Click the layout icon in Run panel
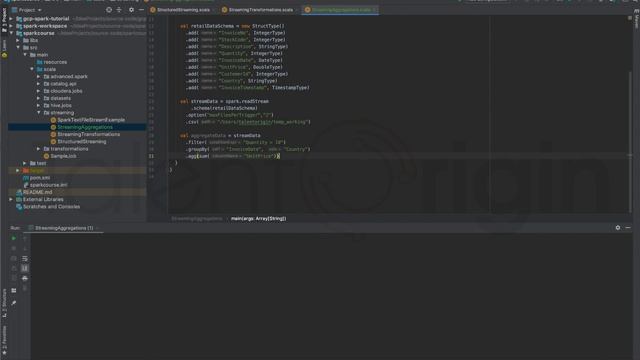This screenshot has width=640, height=360. 13,290
